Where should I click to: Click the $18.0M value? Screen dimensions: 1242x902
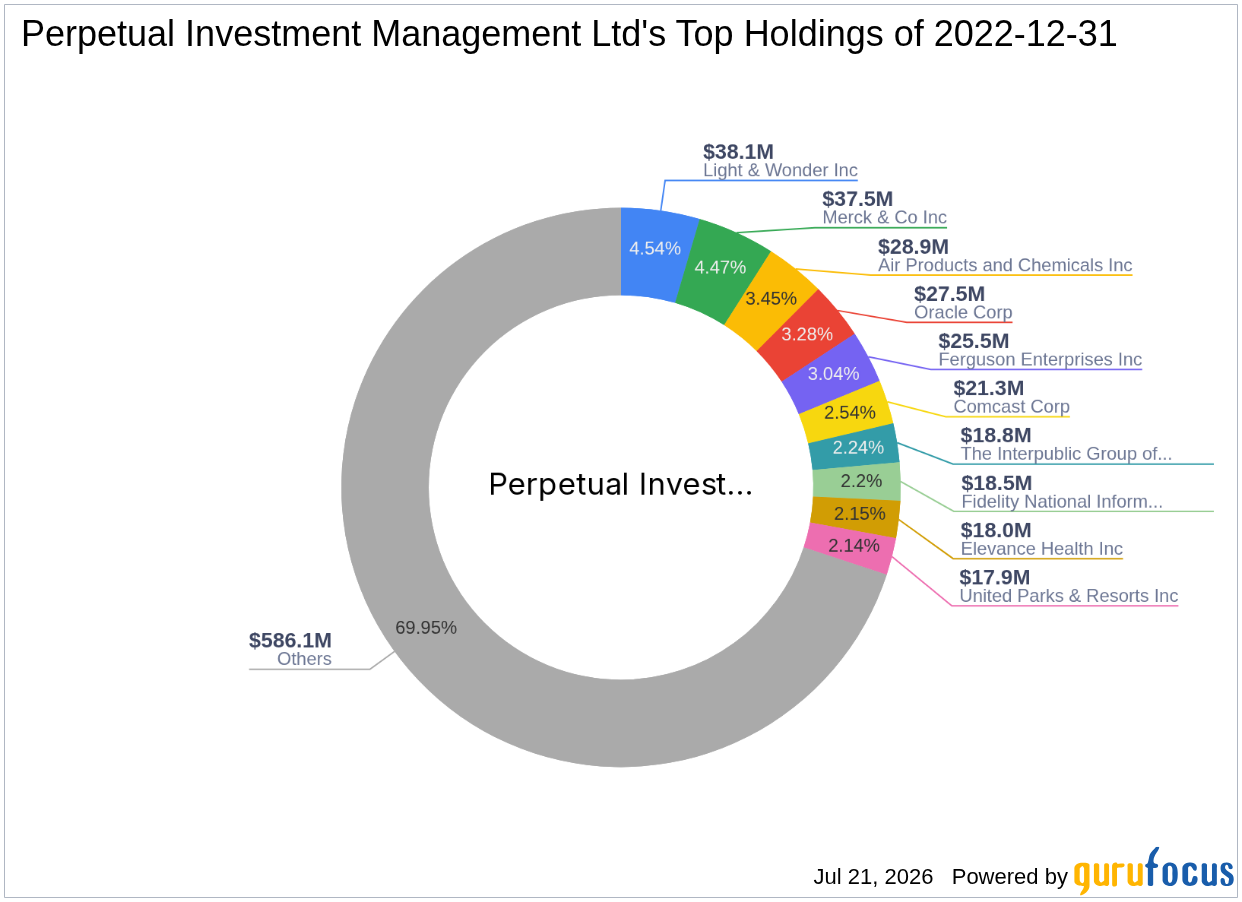click(x=996, y=530)
